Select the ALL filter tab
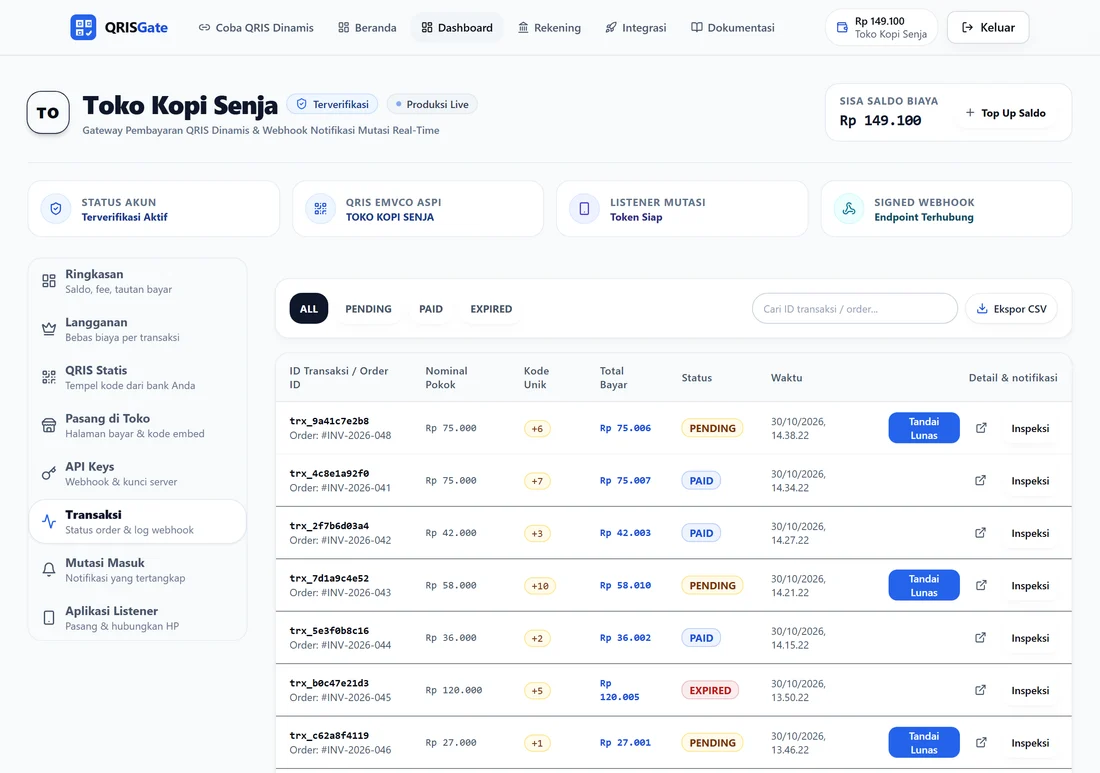This screenshot has width=1100, height=773. [x=309, y=309]
